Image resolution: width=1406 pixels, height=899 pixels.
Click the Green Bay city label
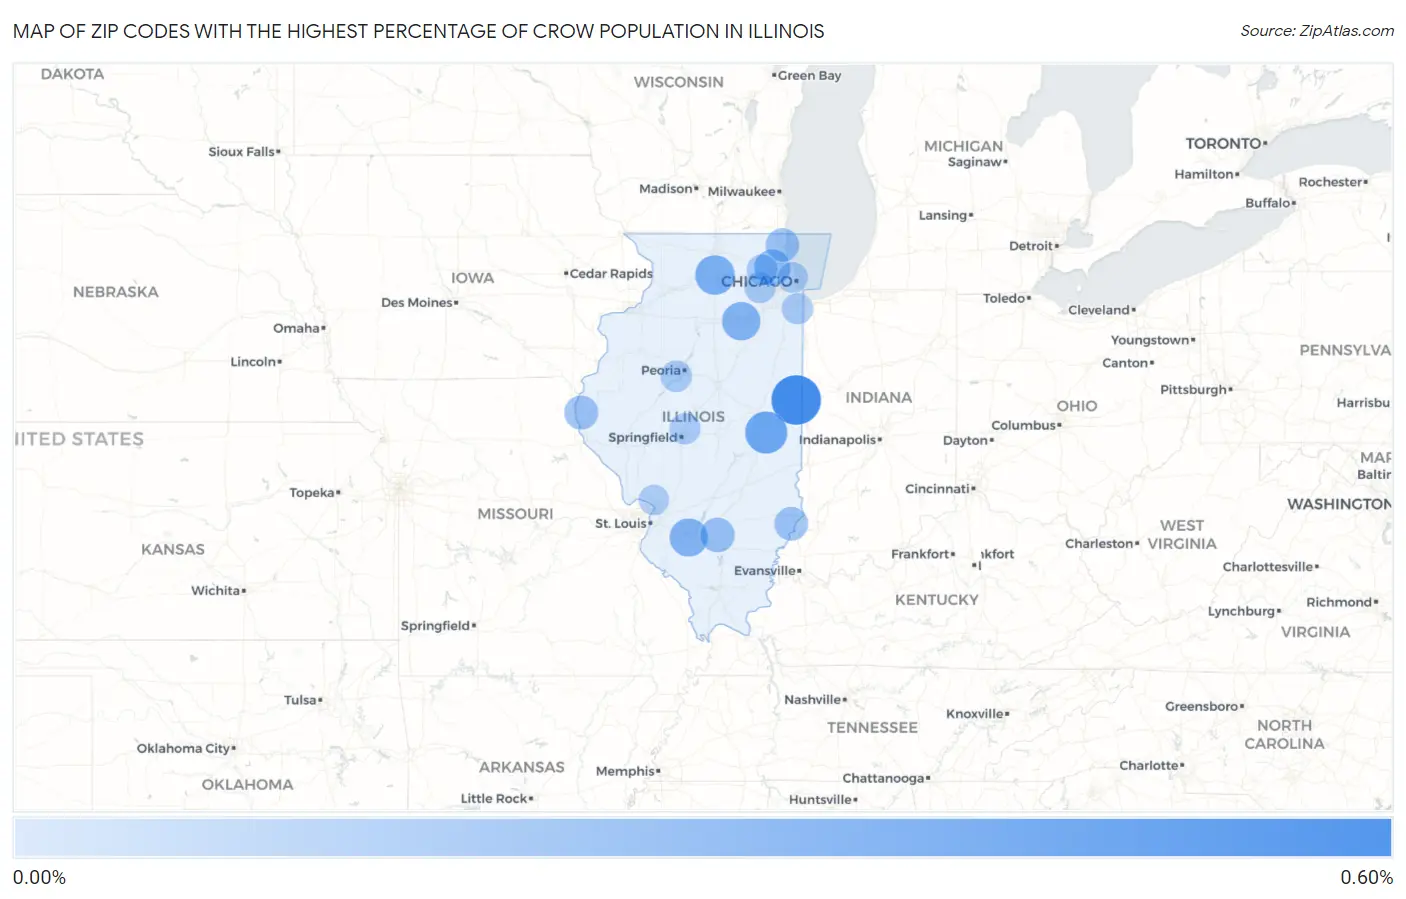807,75
